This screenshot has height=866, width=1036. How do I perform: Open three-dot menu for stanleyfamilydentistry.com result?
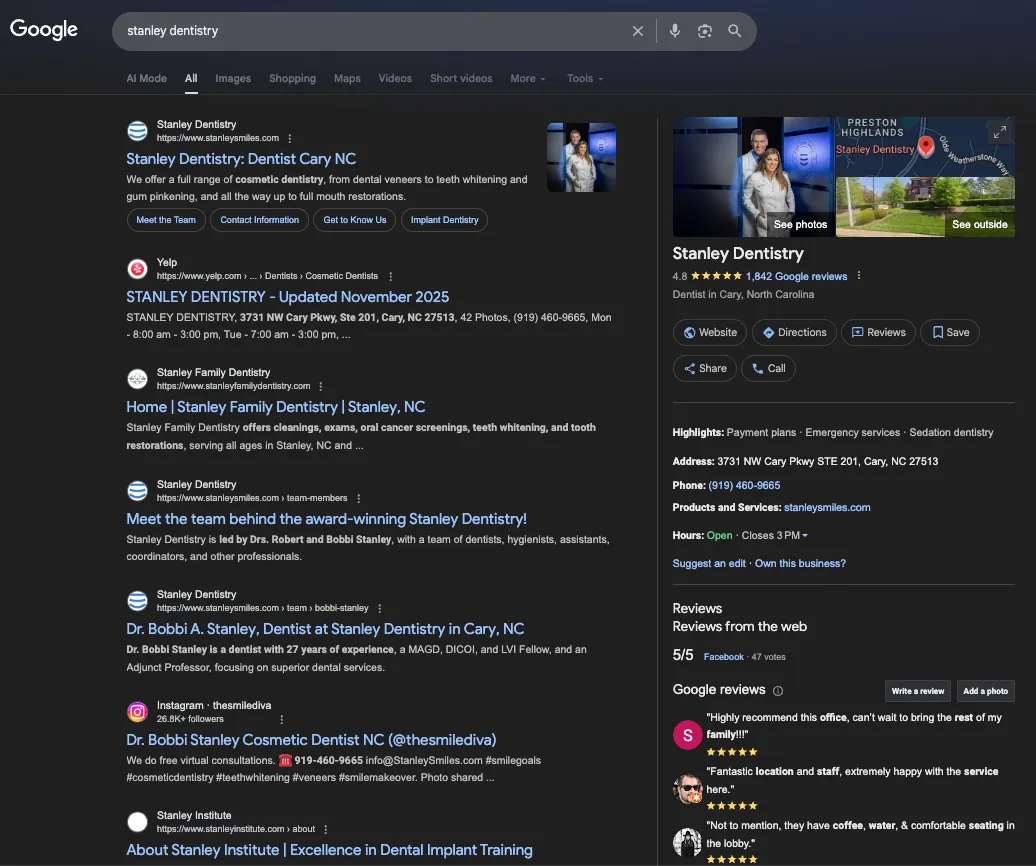(320, 386)
